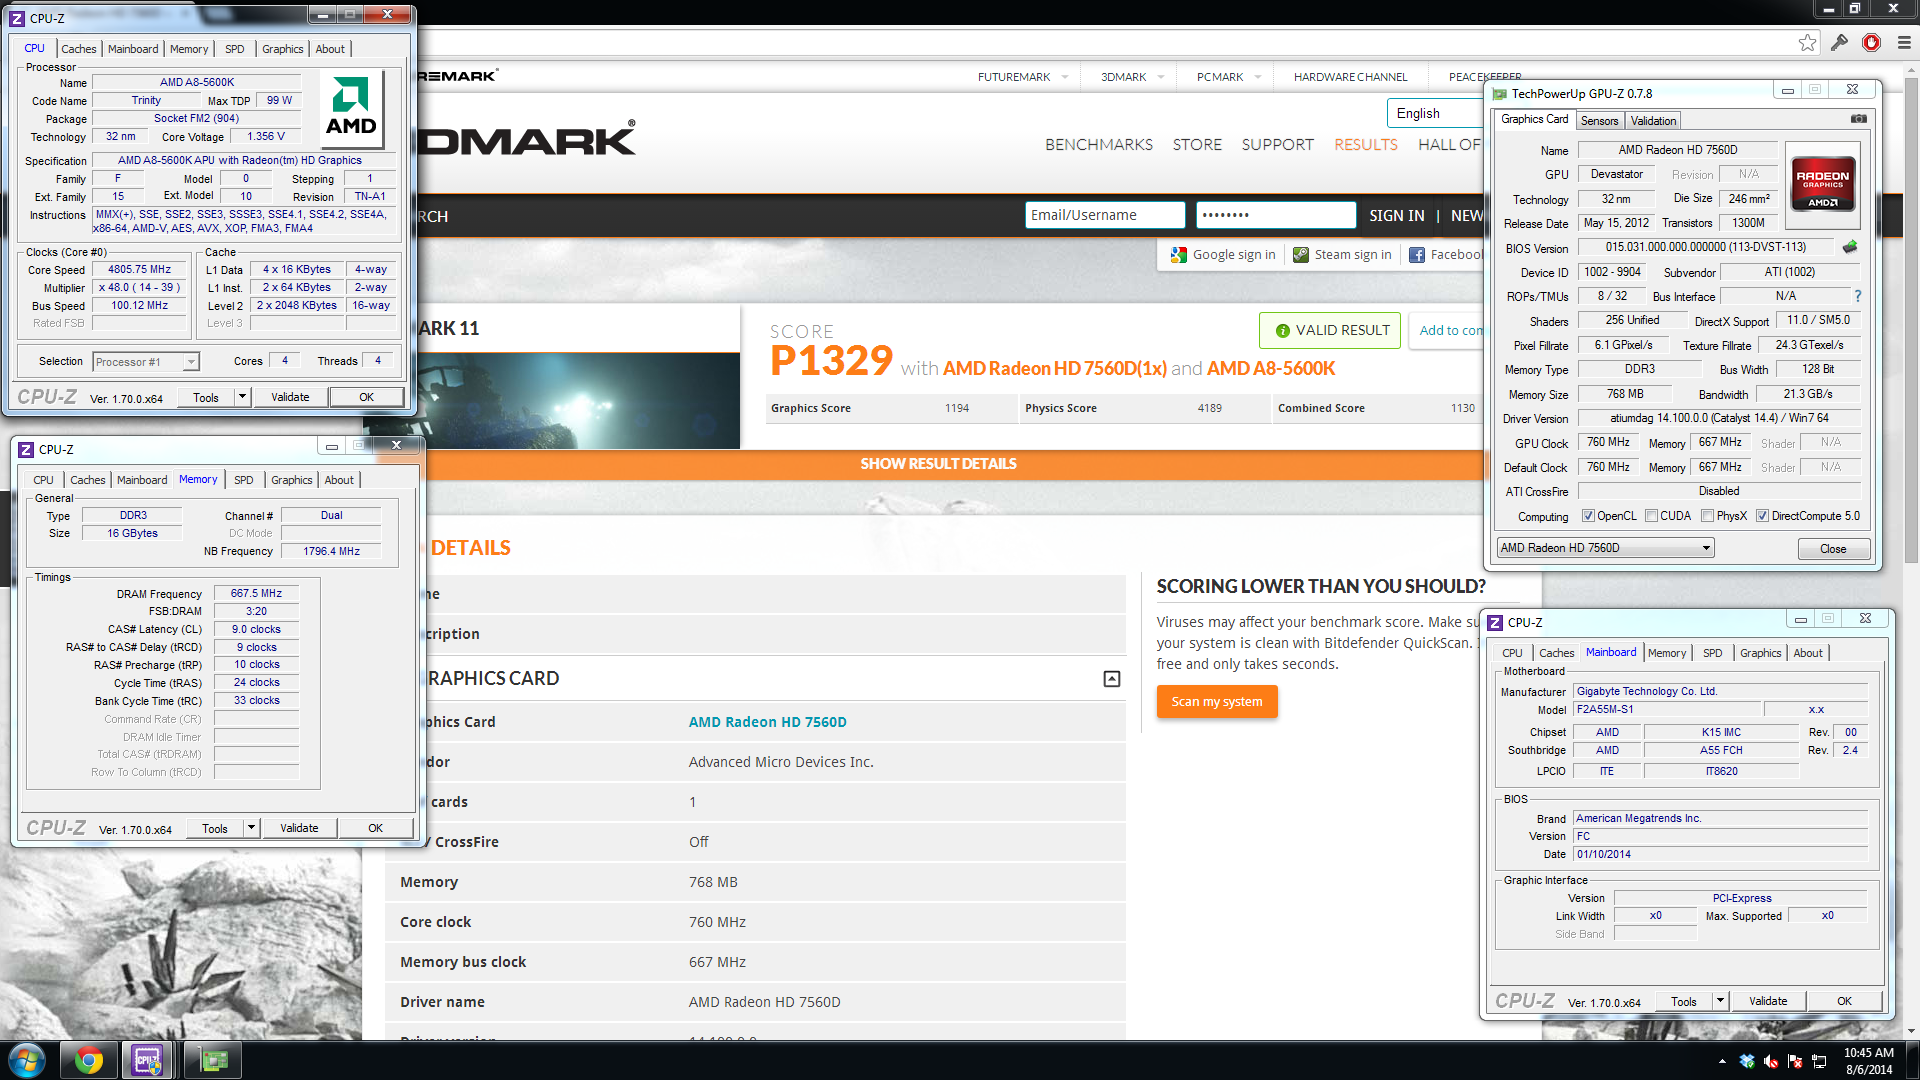Click the Close button in GPU-Z

pyautogui.click(x=1833, y=549)
